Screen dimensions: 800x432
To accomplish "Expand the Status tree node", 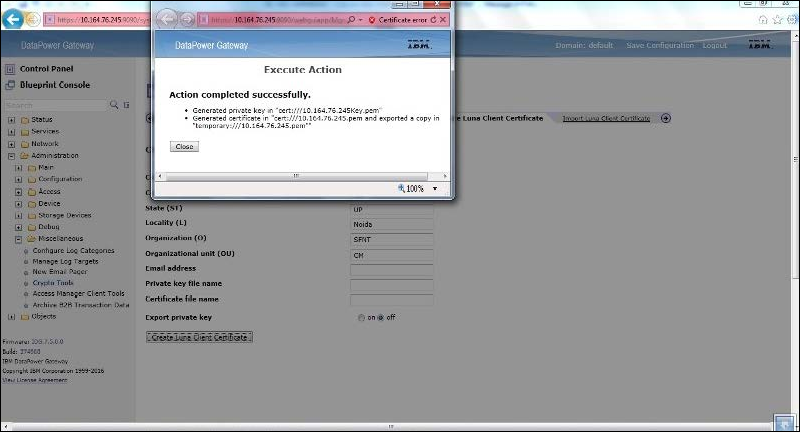I will click(x=11, y=120).
